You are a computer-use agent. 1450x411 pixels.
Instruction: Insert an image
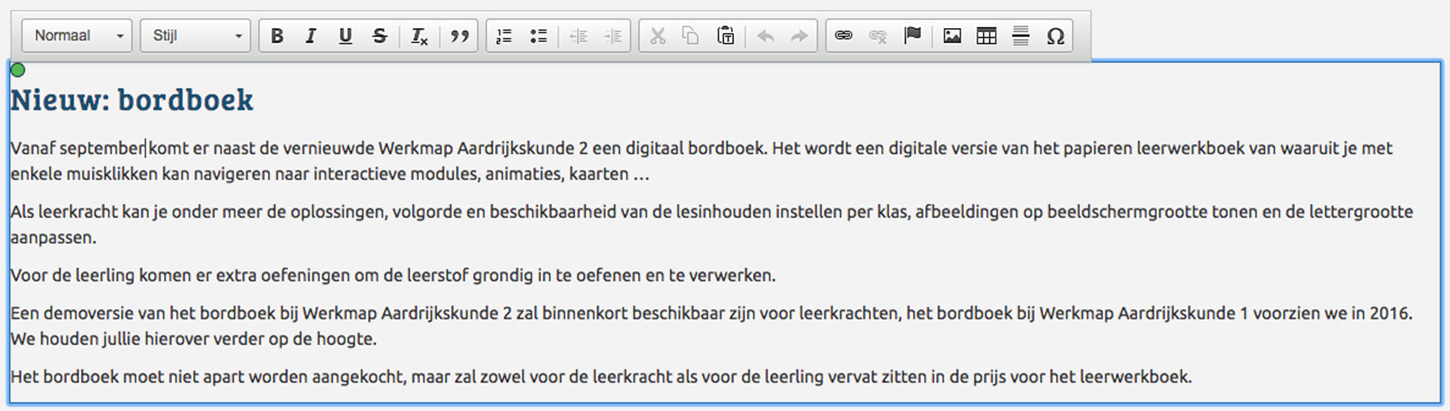952,36
